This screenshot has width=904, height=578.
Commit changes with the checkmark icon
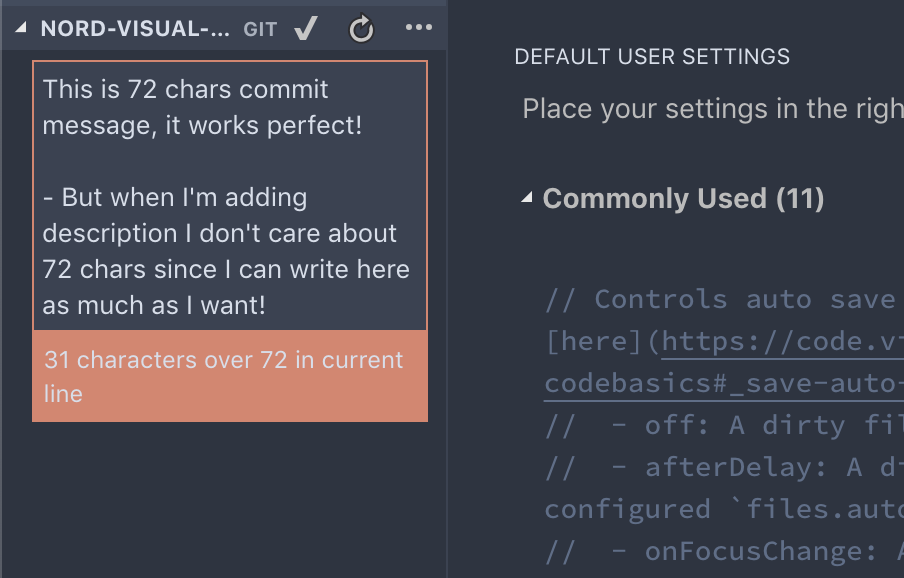305,29
